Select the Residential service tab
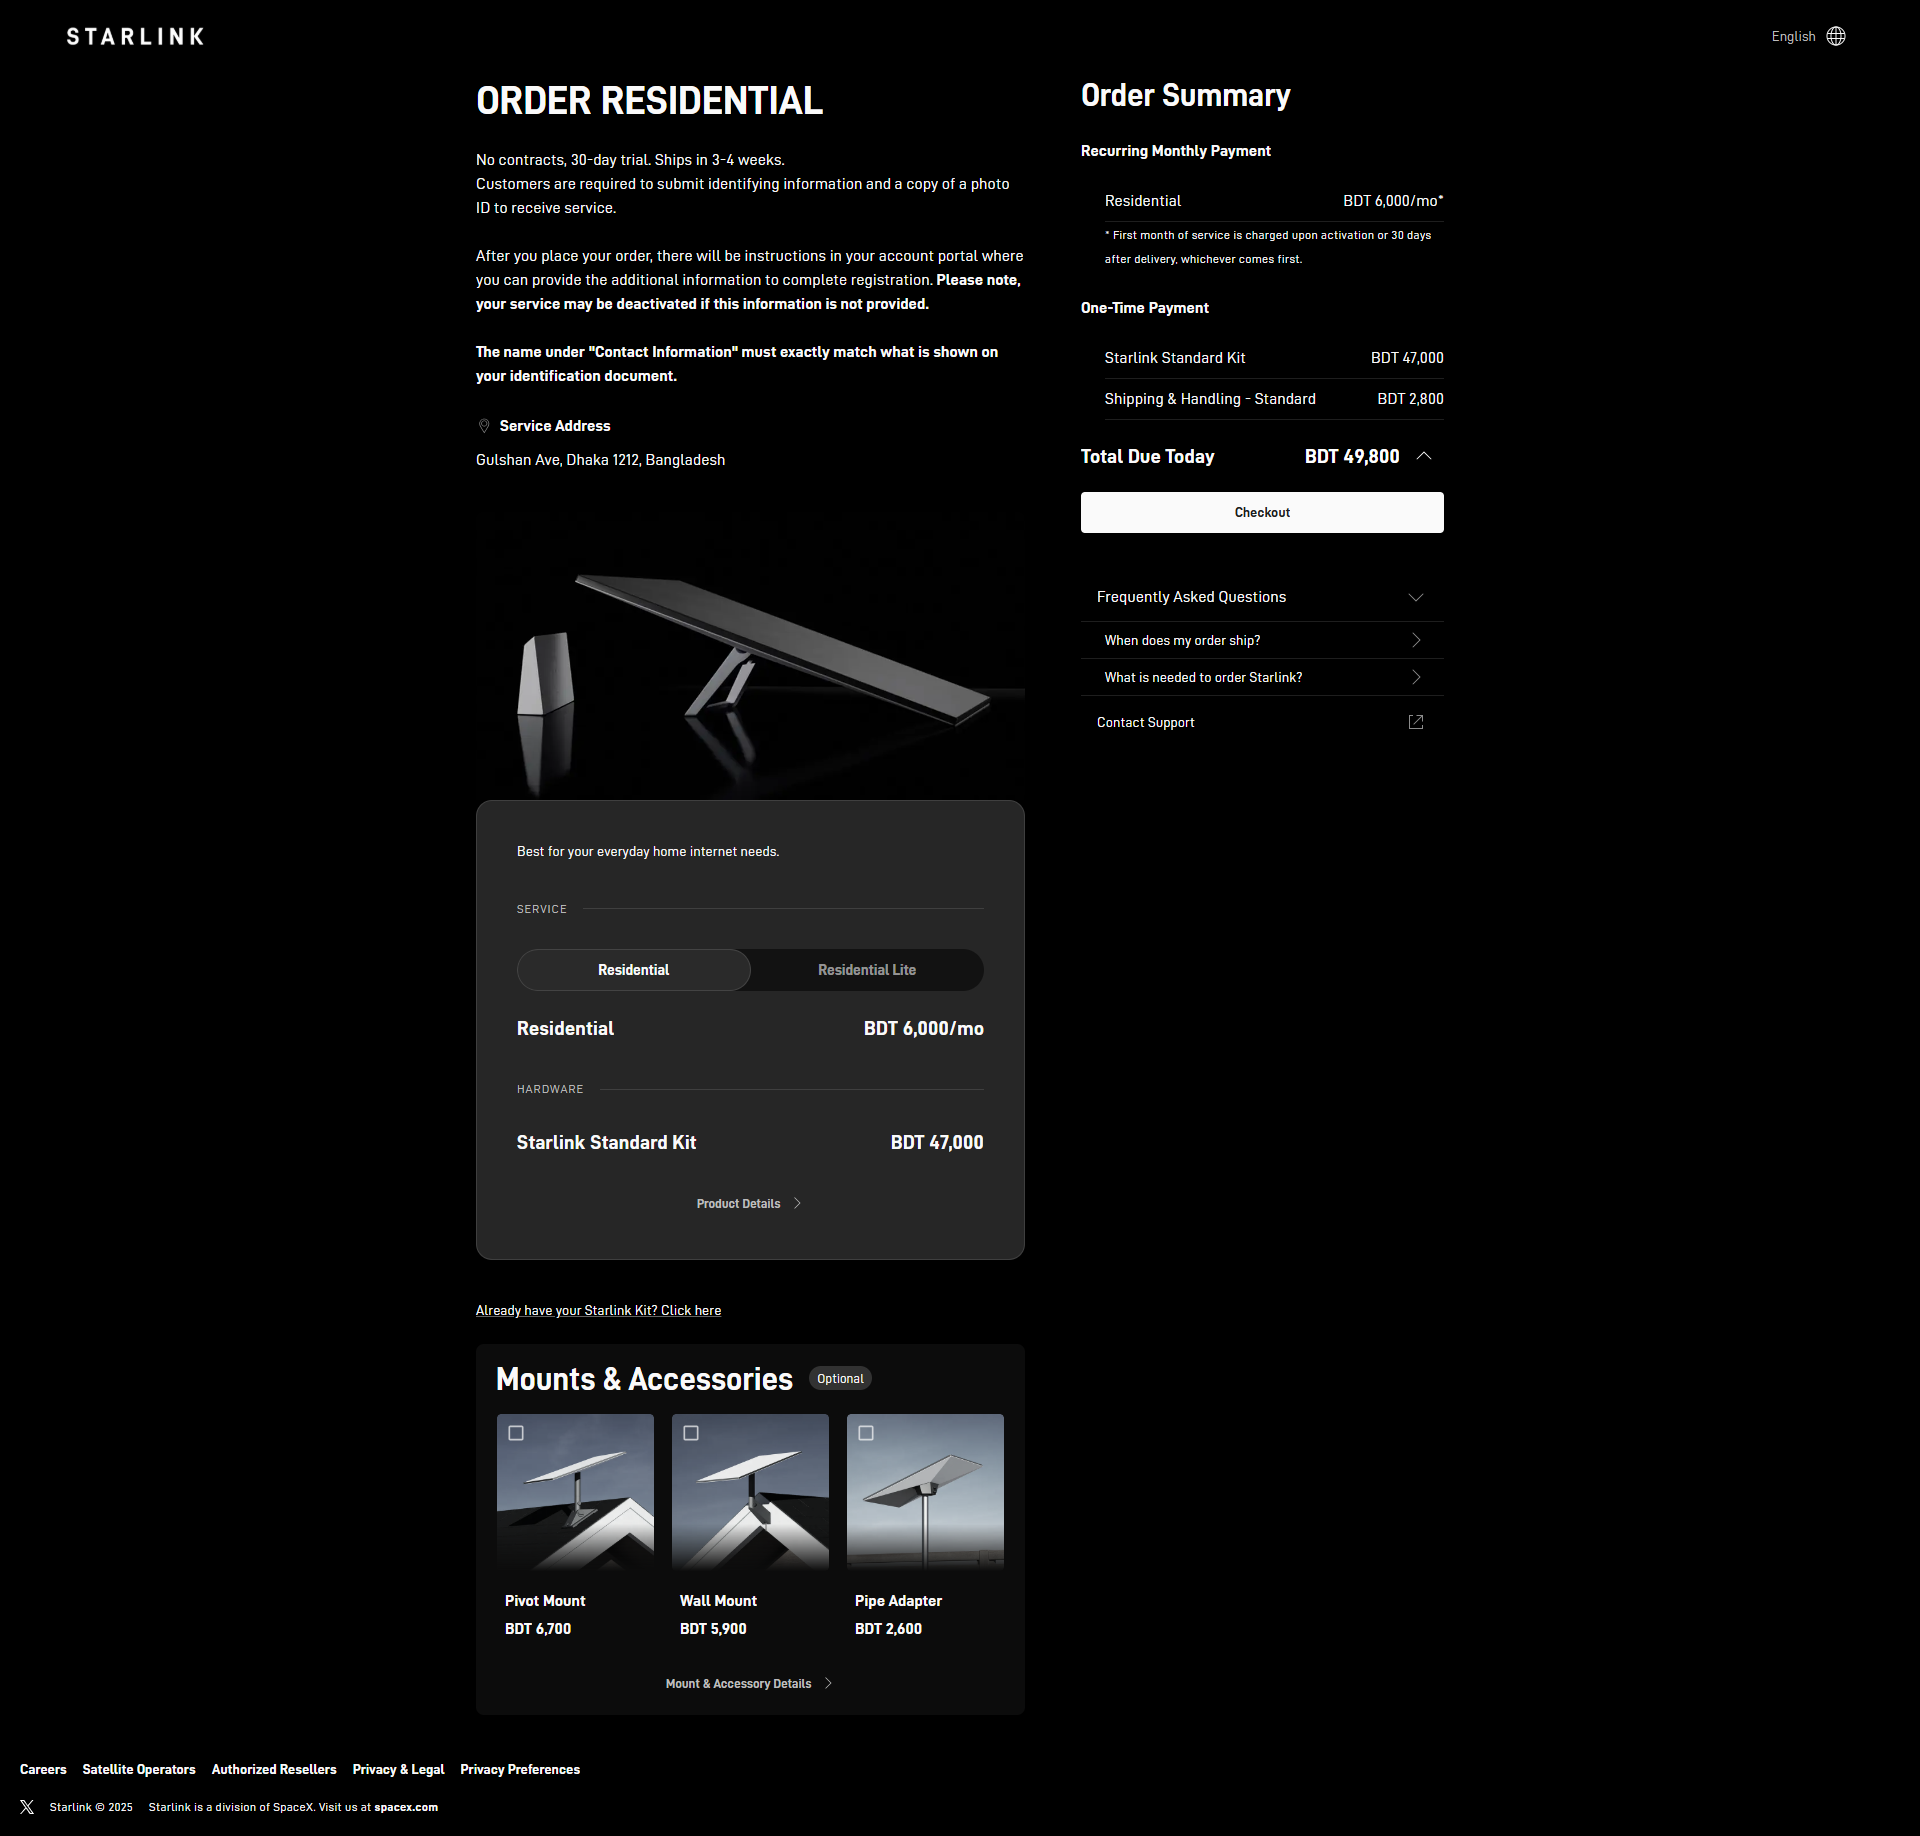This screenshot has width=1920, height=1836. pos(633,970)
